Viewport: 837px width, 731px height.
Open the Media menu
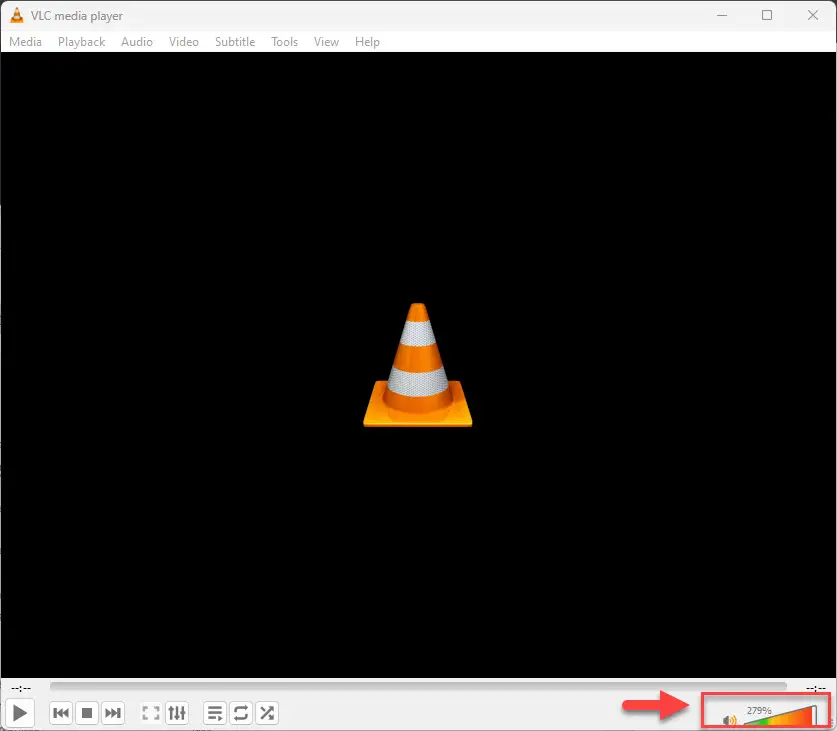coord(26,42)
